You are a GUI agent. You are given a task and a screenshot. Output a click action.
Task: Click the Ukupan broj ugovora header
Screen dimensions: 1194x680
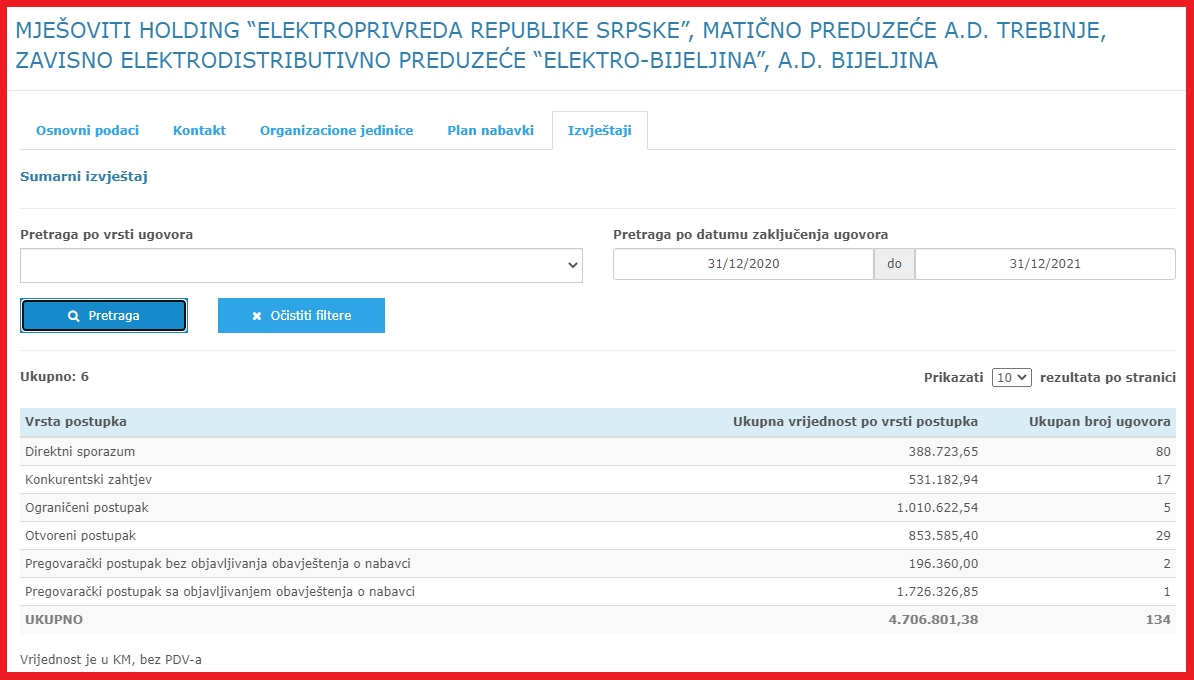coord(1100,422)
